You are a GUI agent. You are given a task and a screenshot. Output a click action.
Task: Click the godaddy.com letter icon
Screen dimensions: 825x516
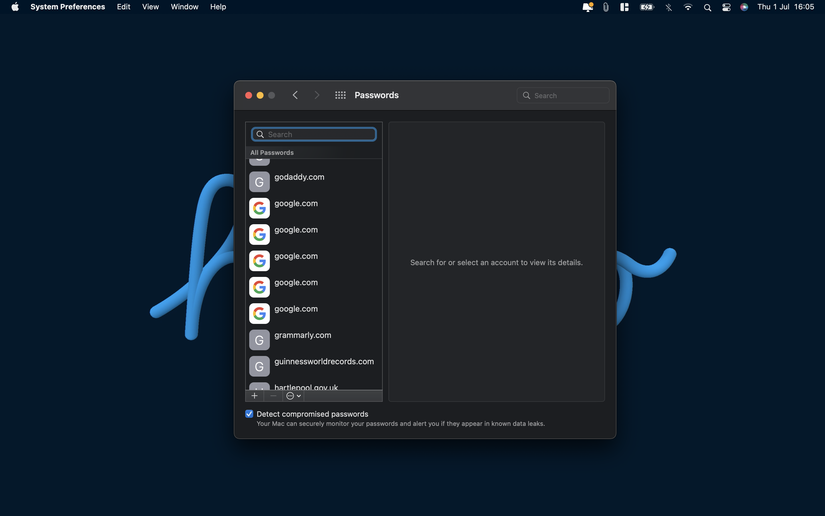[x=259, y=182]
